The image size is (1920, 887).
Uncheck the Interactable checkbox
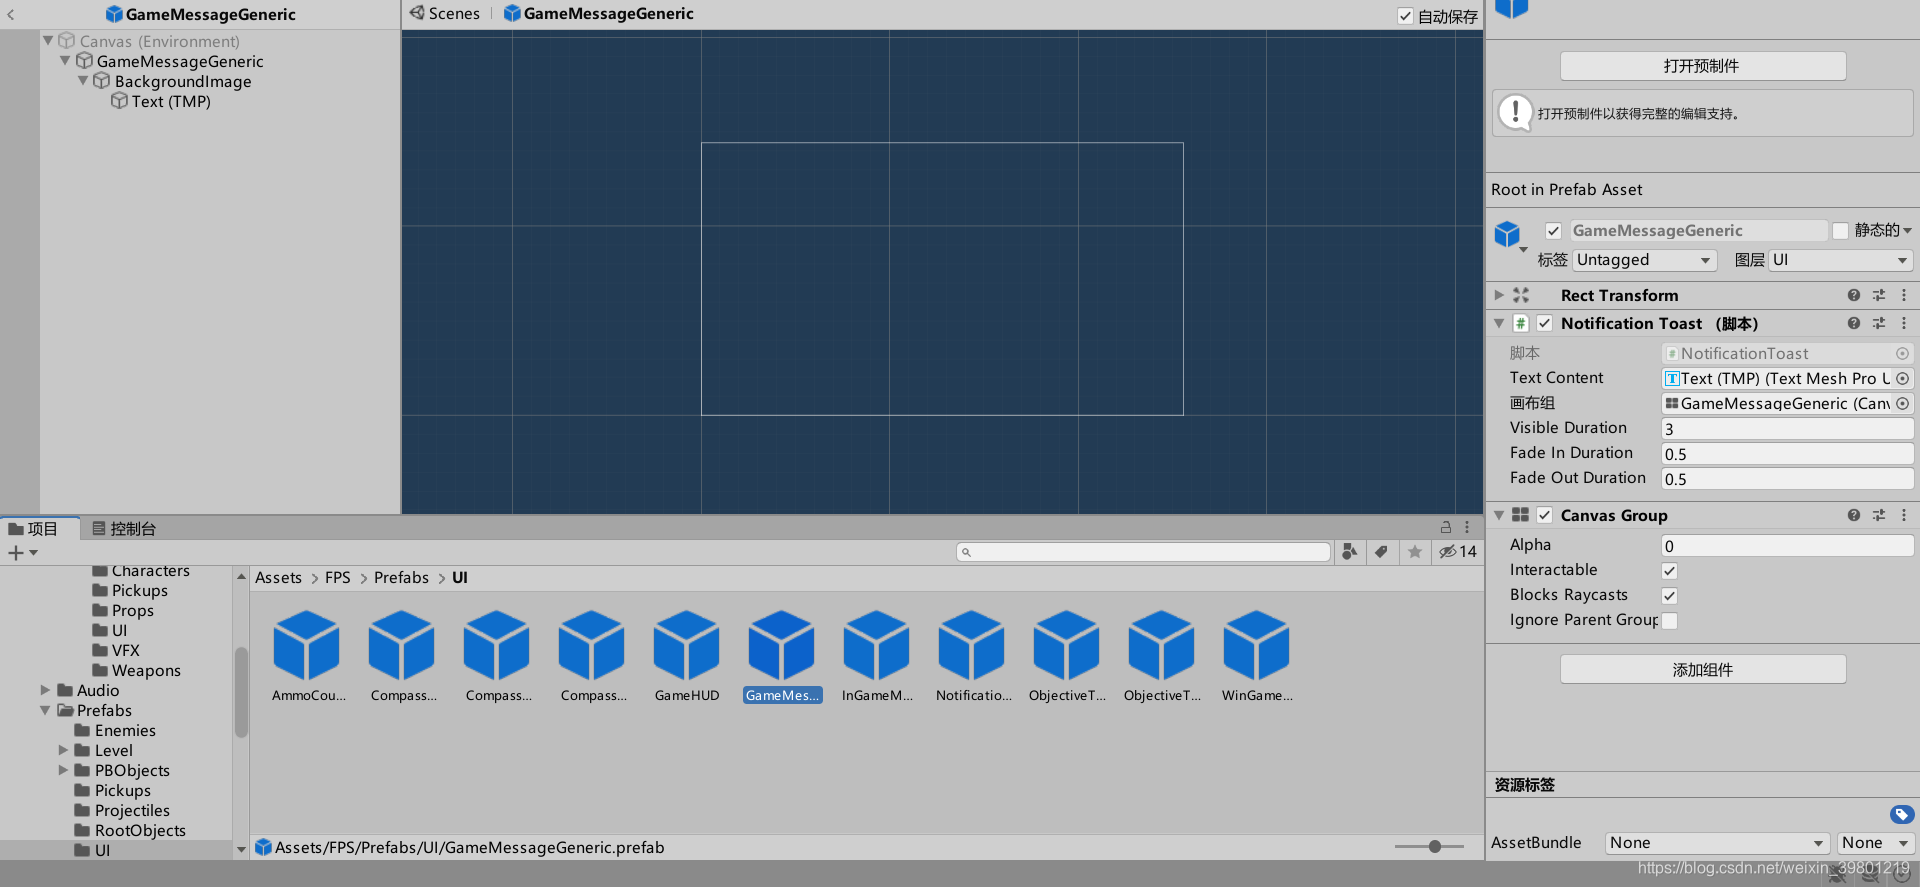(x=1669, y=571)
